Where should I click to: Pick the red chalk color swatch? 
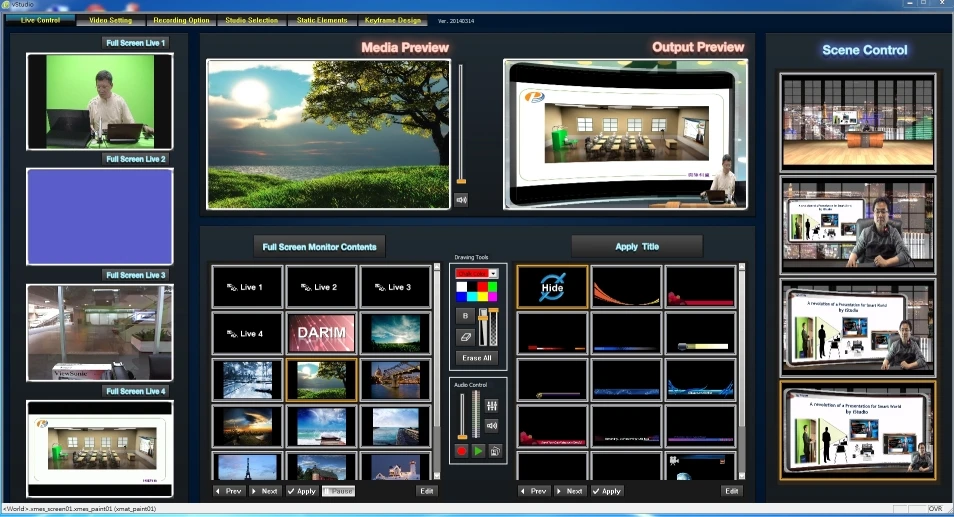[x=482, y=286]
